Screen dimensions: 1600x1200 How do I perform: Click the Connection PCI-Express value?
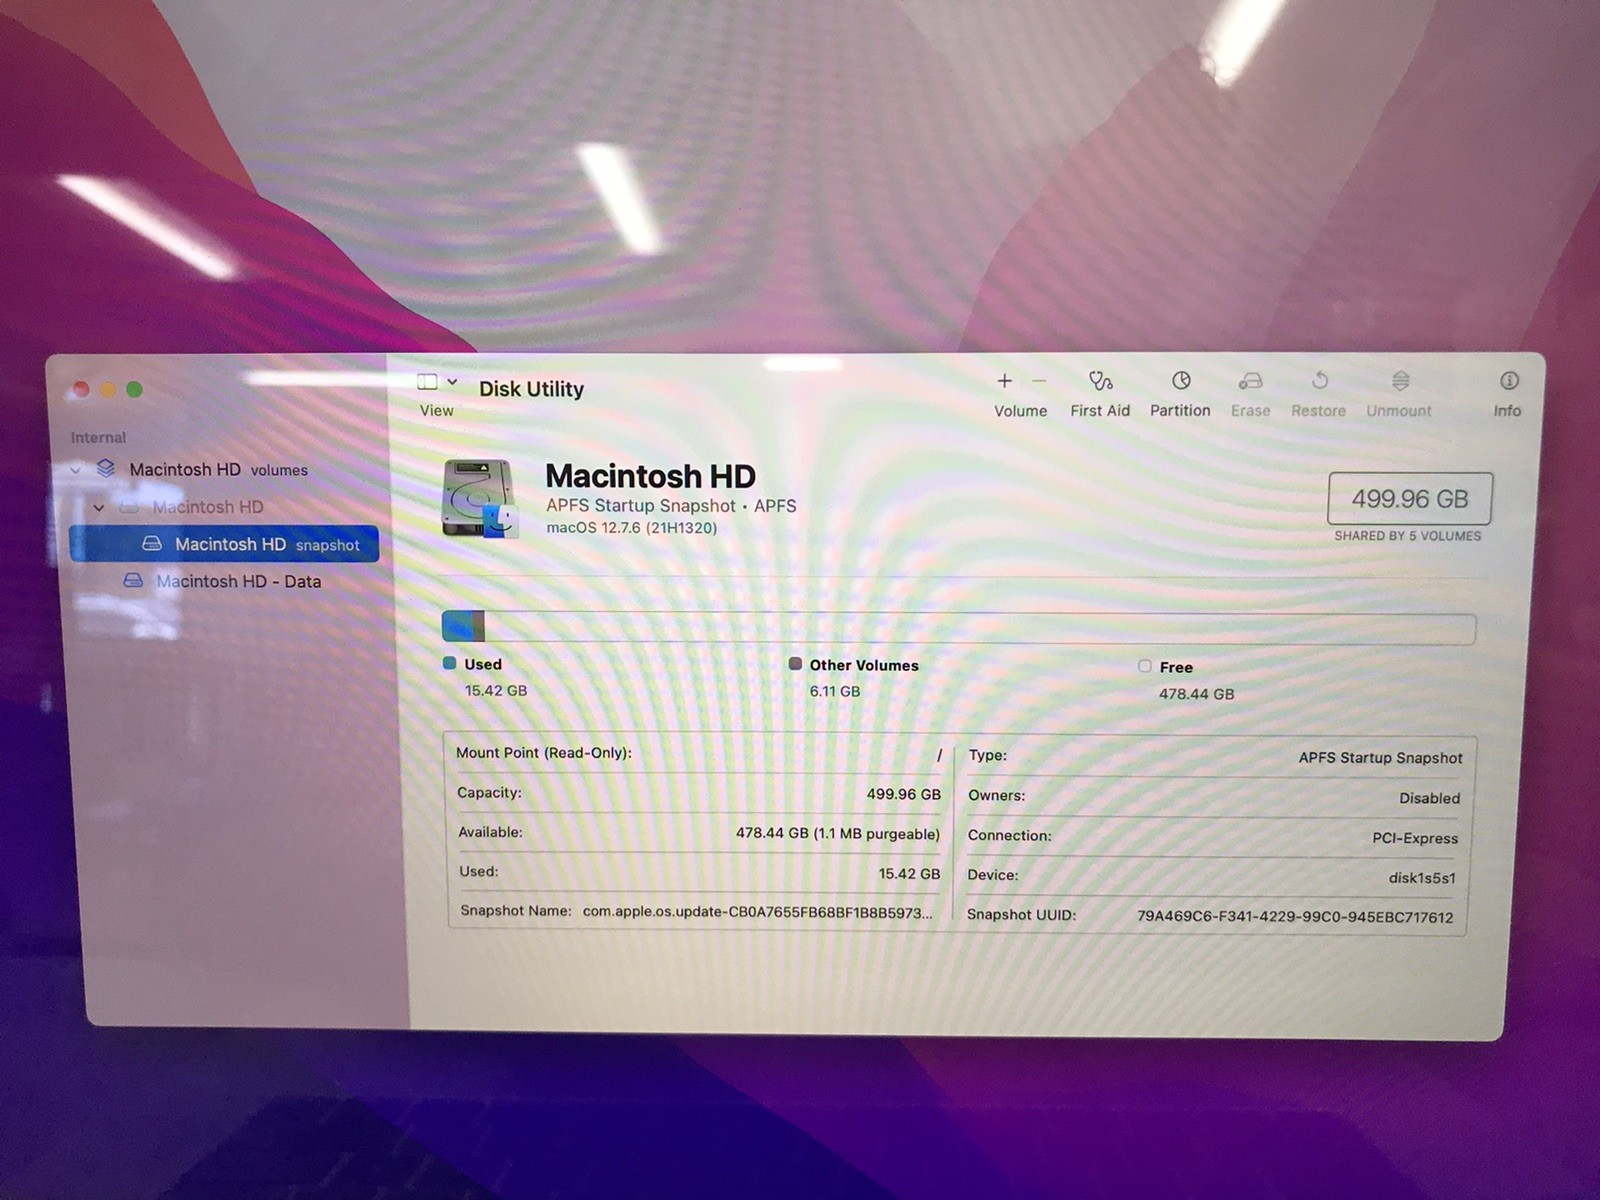pyautogui.click(x=1415, y=838)
